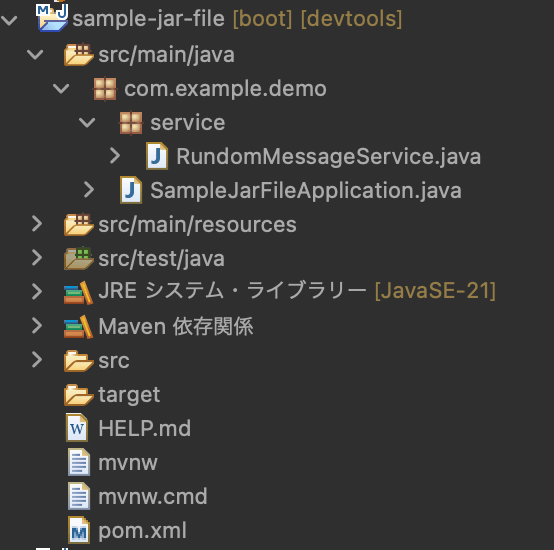Click the sample-jar-file Maven project icon
This screenshot has height=550, width=554.
tap(52, 17)
